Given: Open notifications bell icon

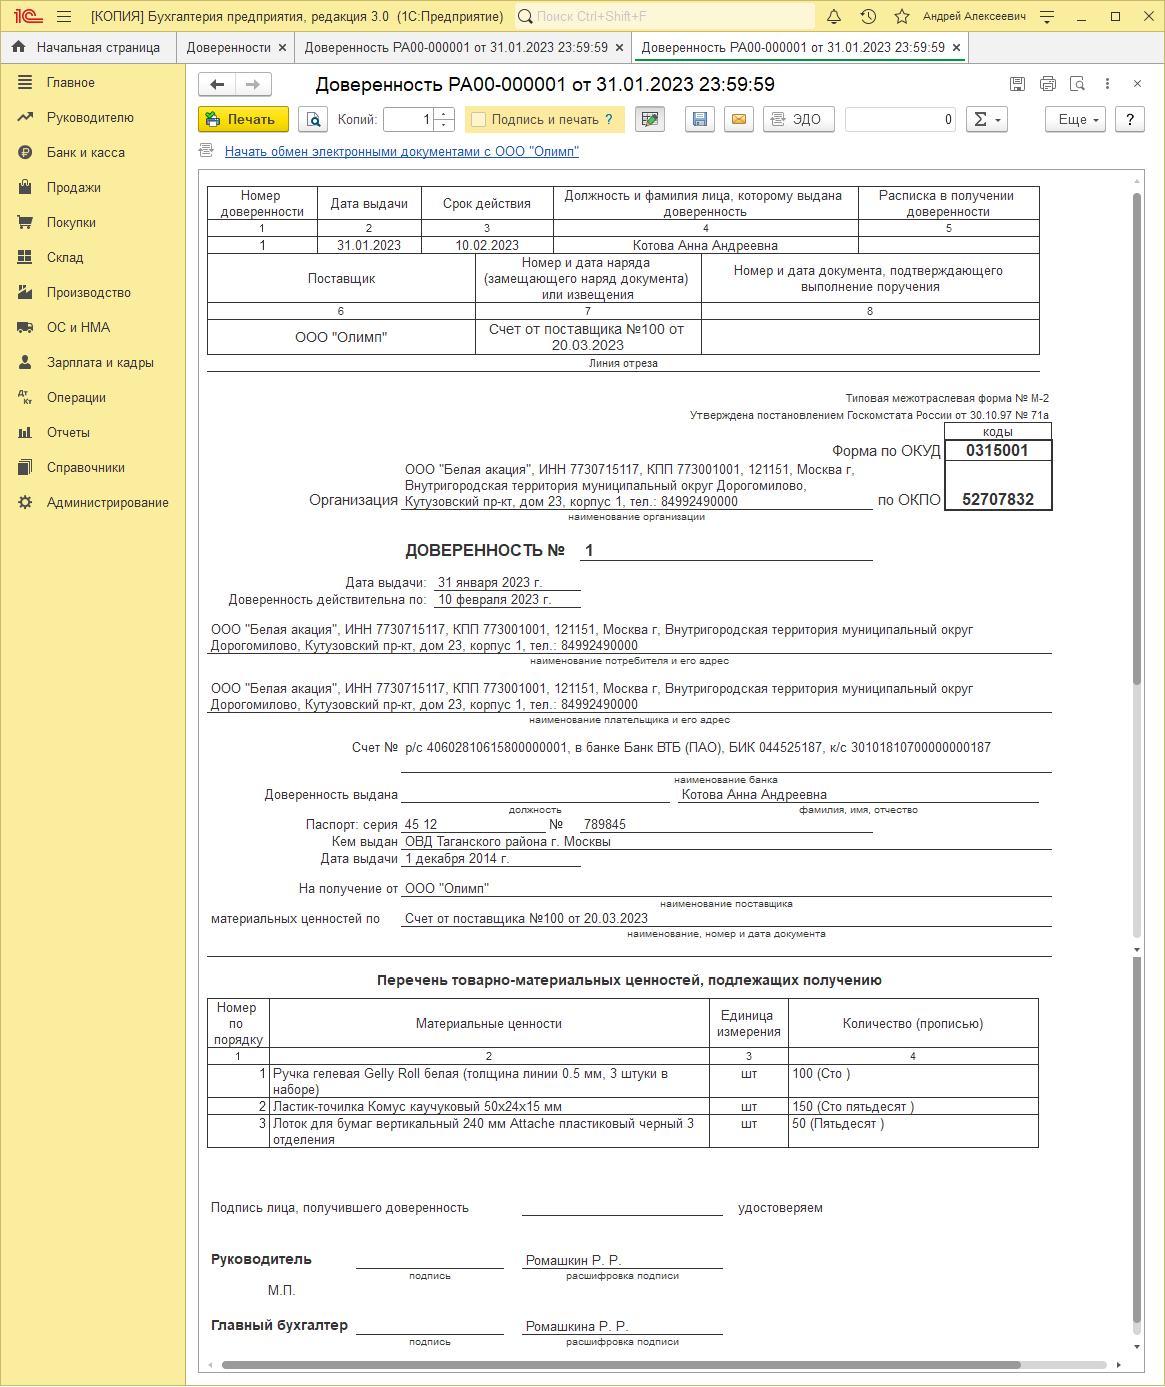Looking at the screenshot, I should pos(834,17).
